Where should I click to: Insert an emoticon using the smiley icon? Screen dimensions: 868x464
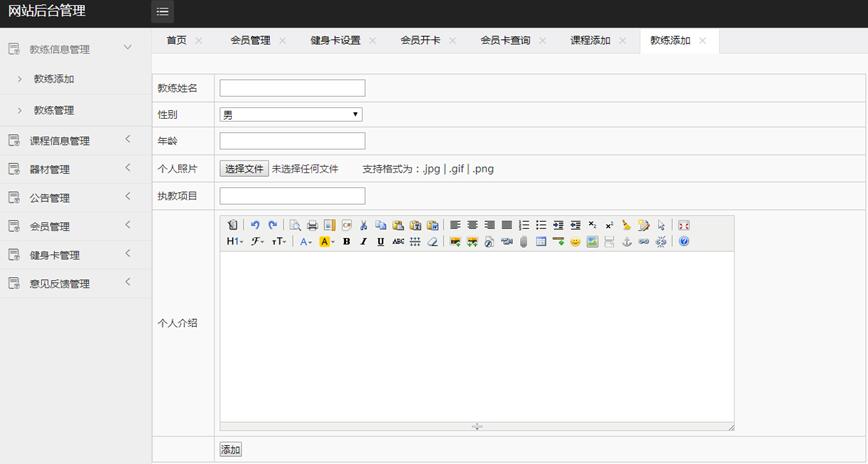point(575,242)
